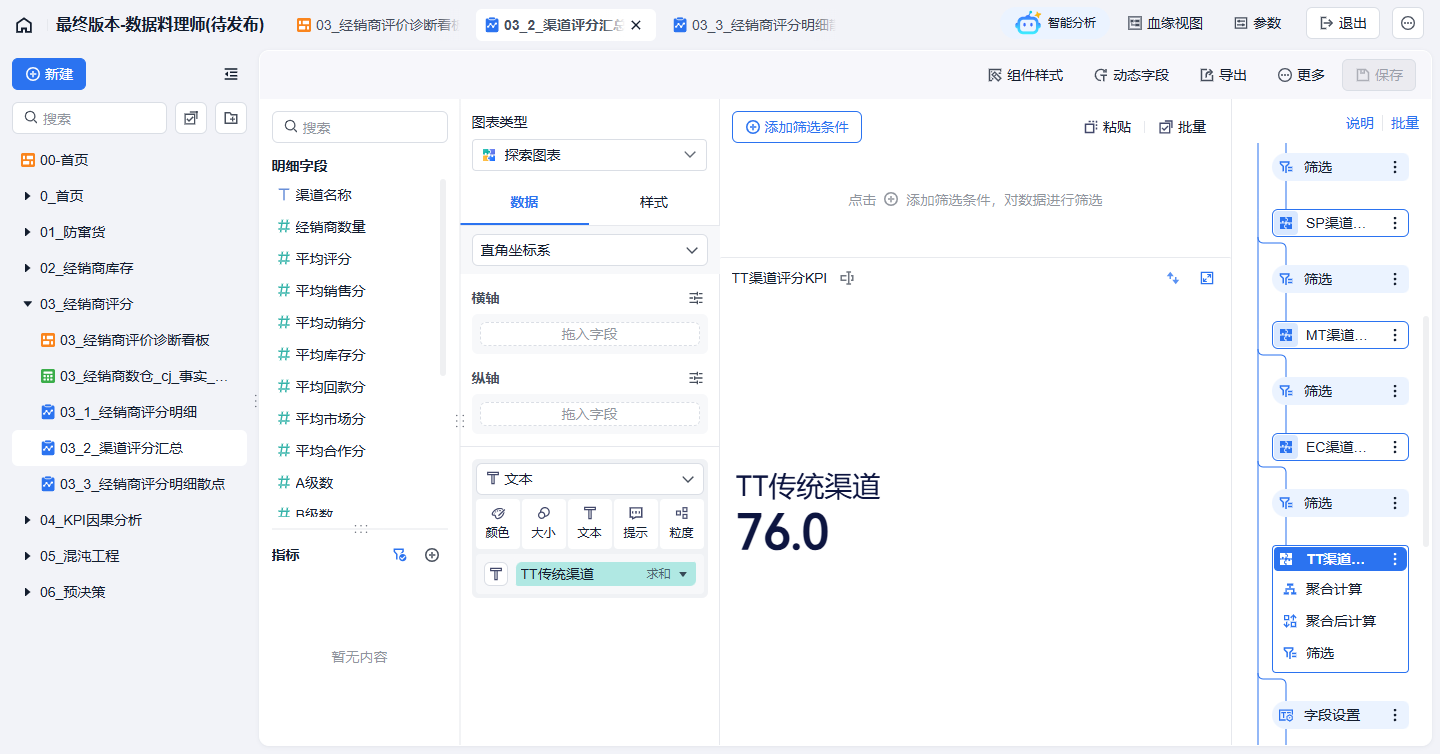Open the 更多 toolbar menu

click(x=1301, y=75)
